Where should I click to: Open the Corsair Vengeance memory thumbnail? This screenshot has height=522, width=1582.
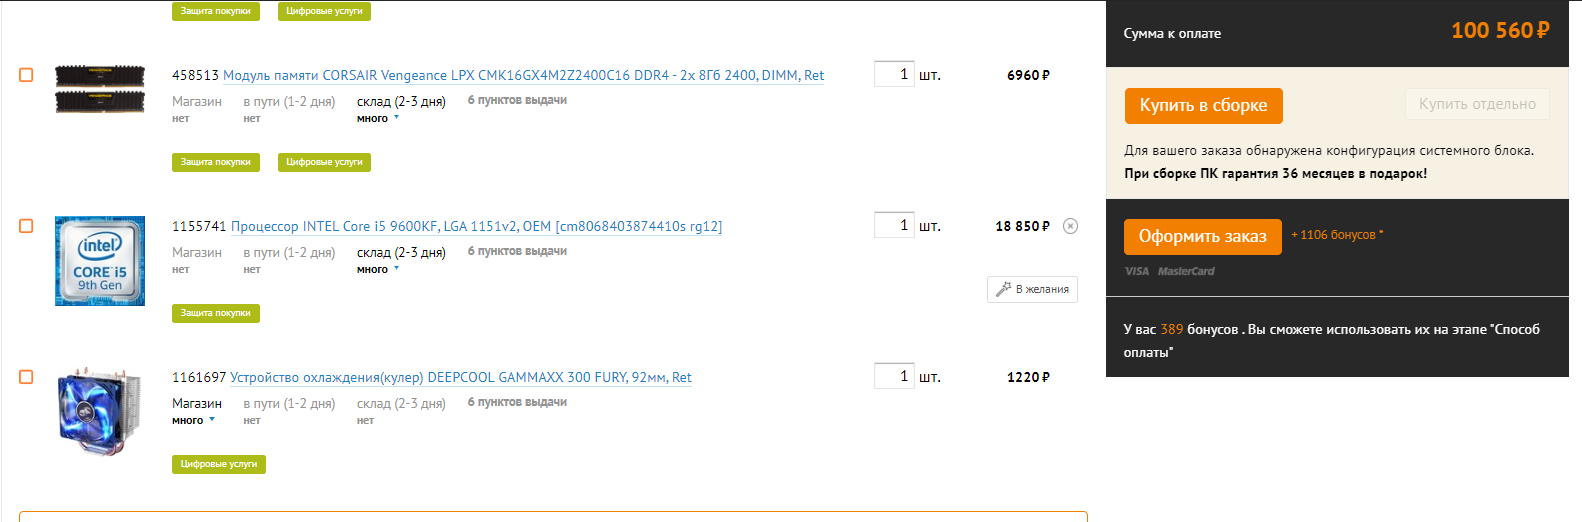tap(100, 89)
